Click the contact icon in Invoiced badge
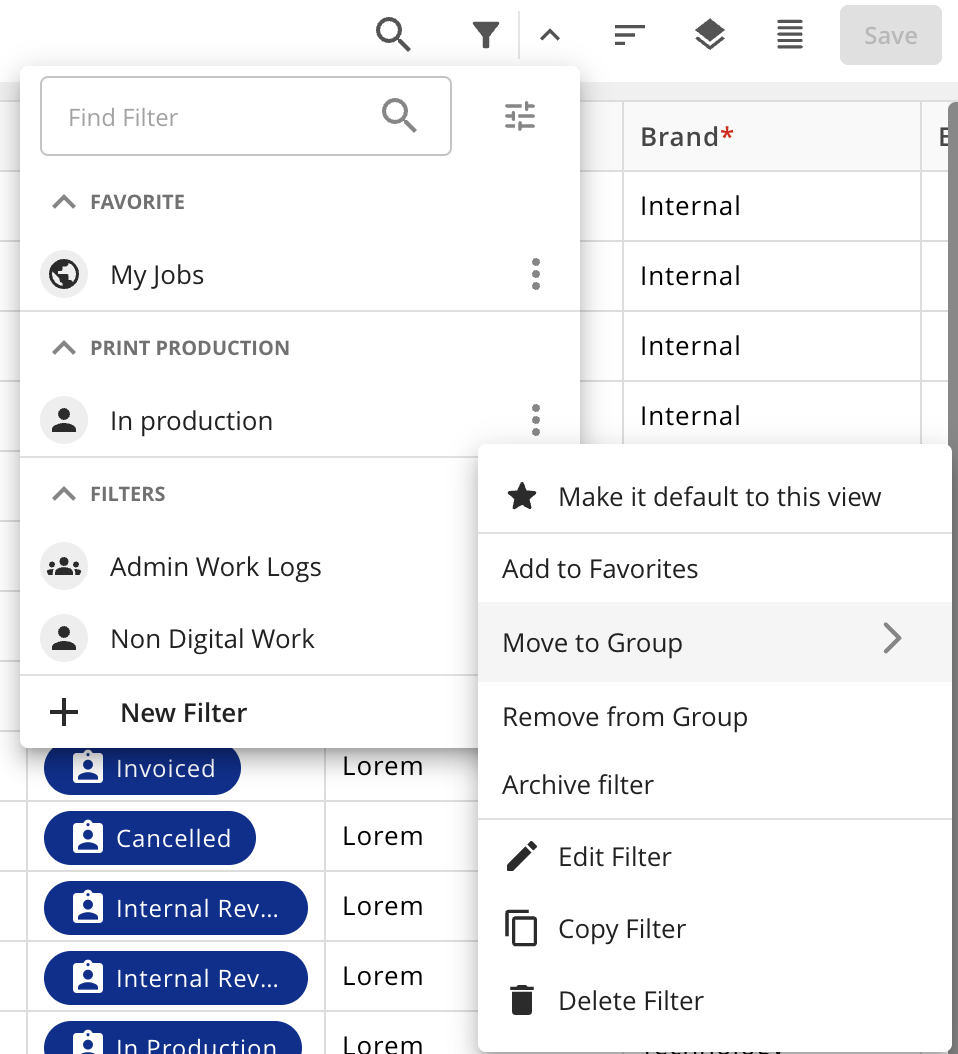This screenshot has height=1054, width=958. click(x=88, y=768)
